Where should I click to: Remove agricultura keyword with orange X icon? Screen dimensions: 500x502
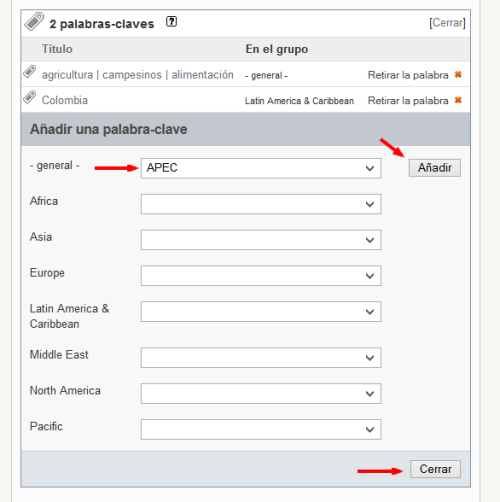(x=458, y=75)
